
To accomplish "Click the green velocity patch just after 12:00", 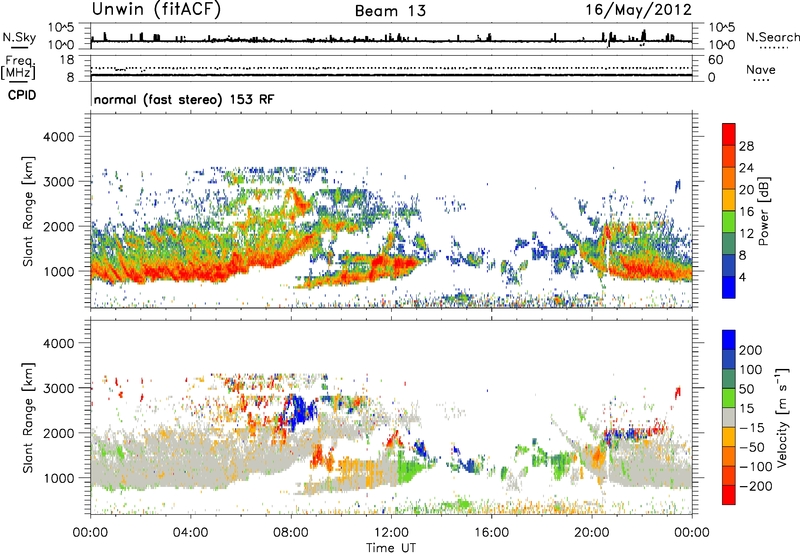I will (411, 469).
